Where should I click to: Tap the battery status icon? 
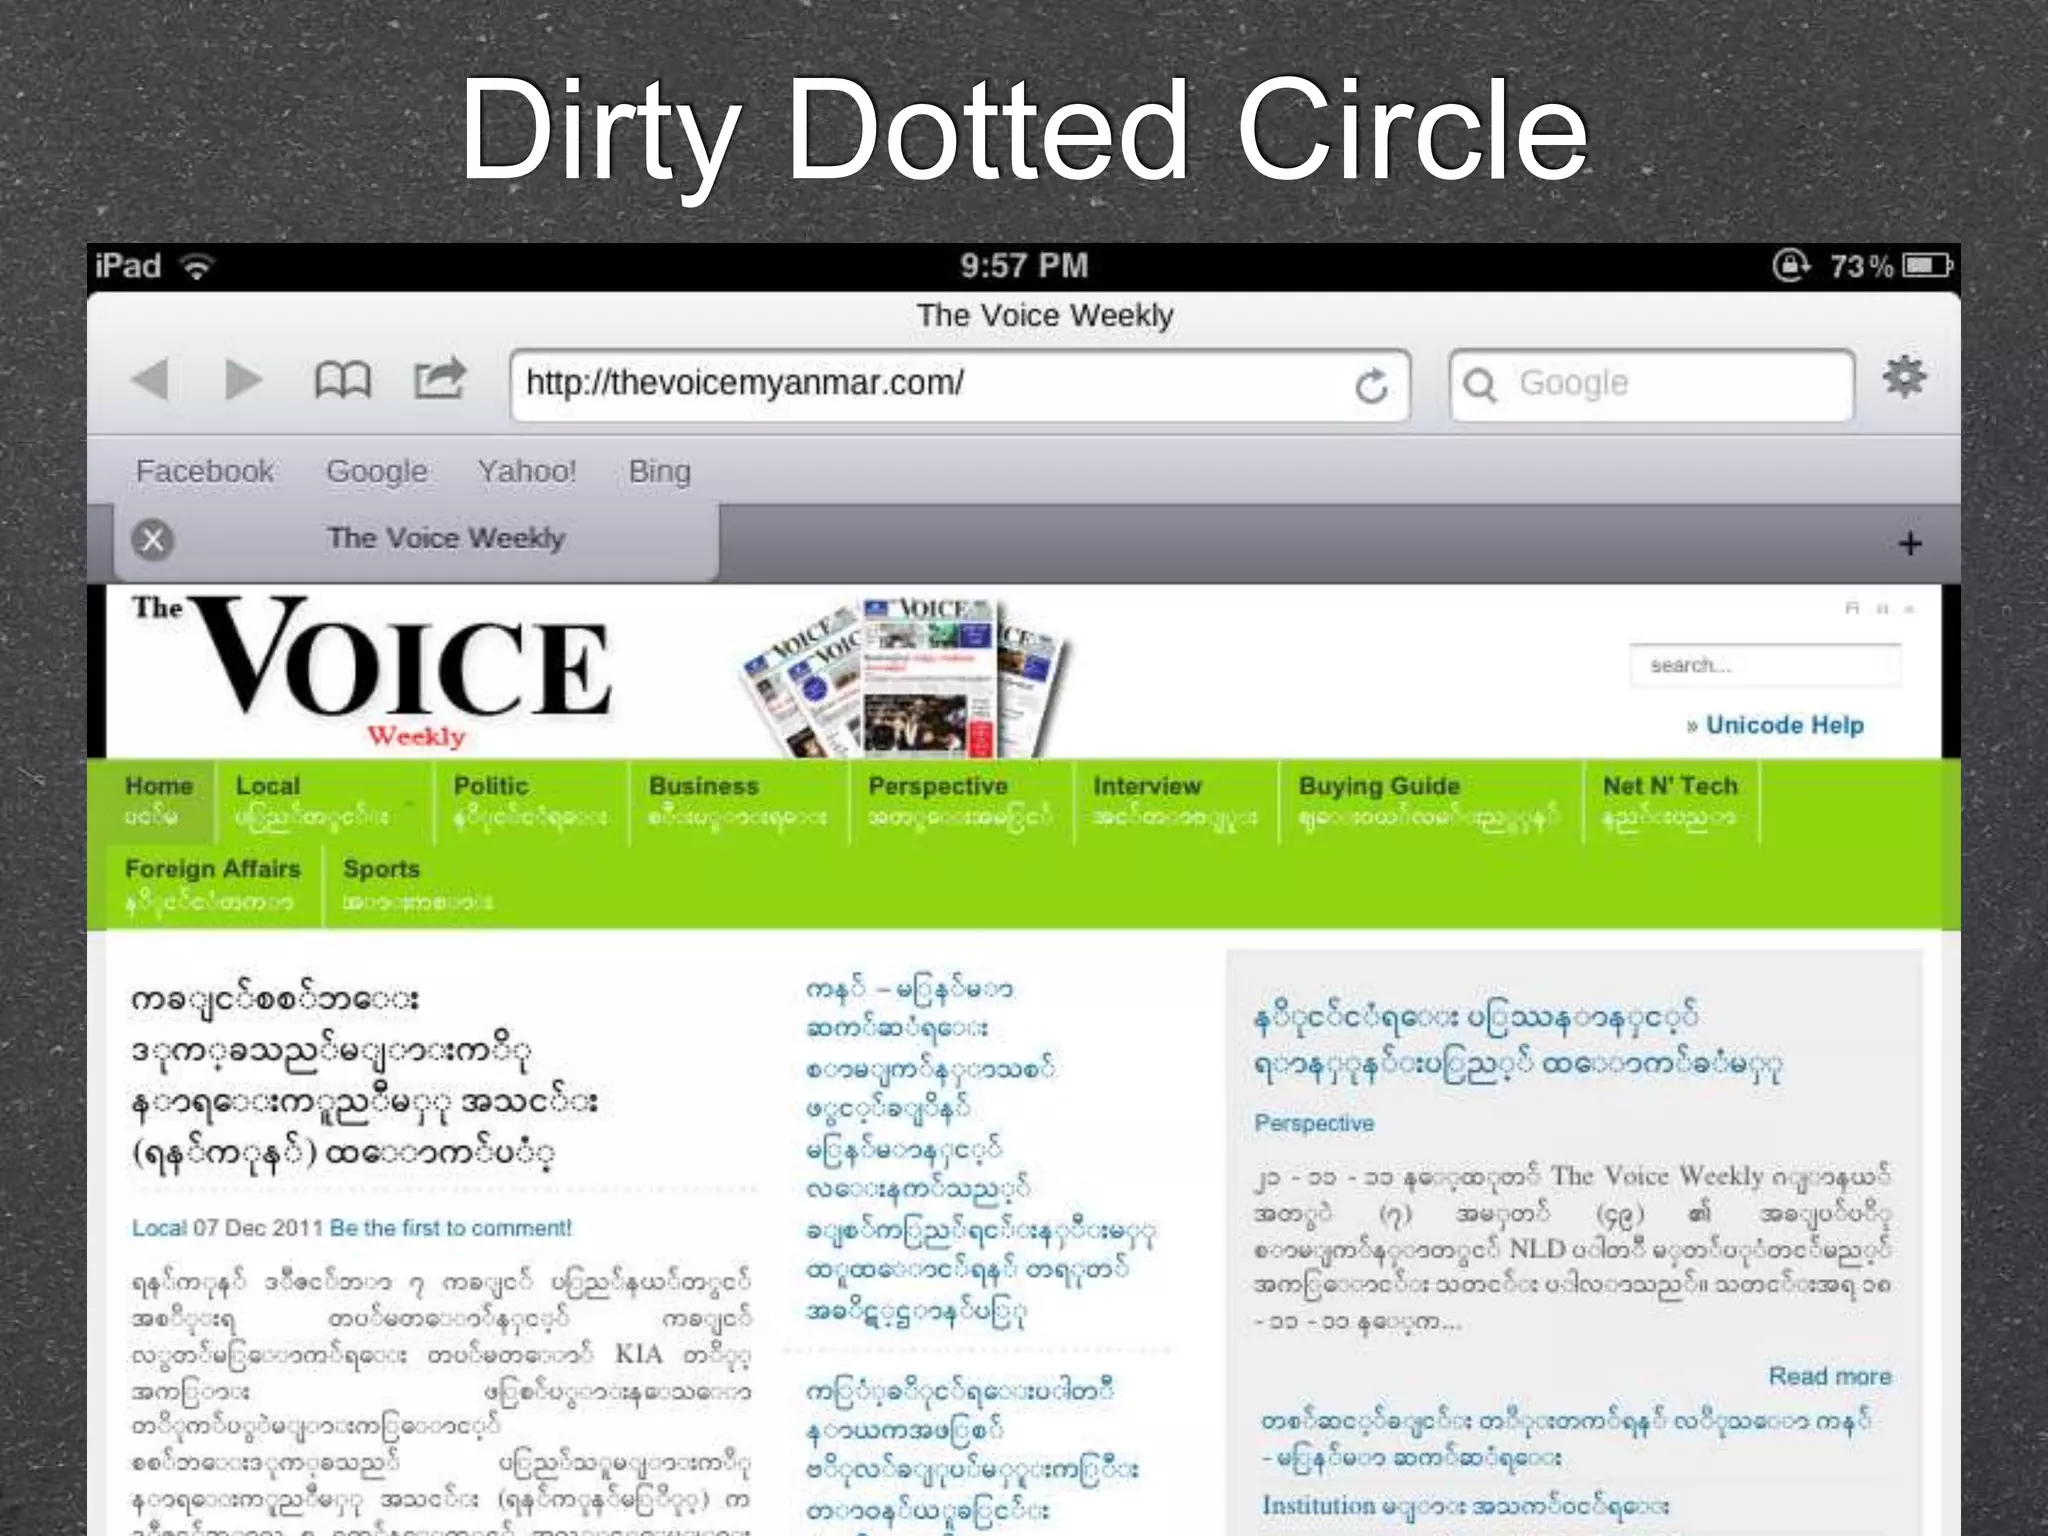(x=1926, y=266)
